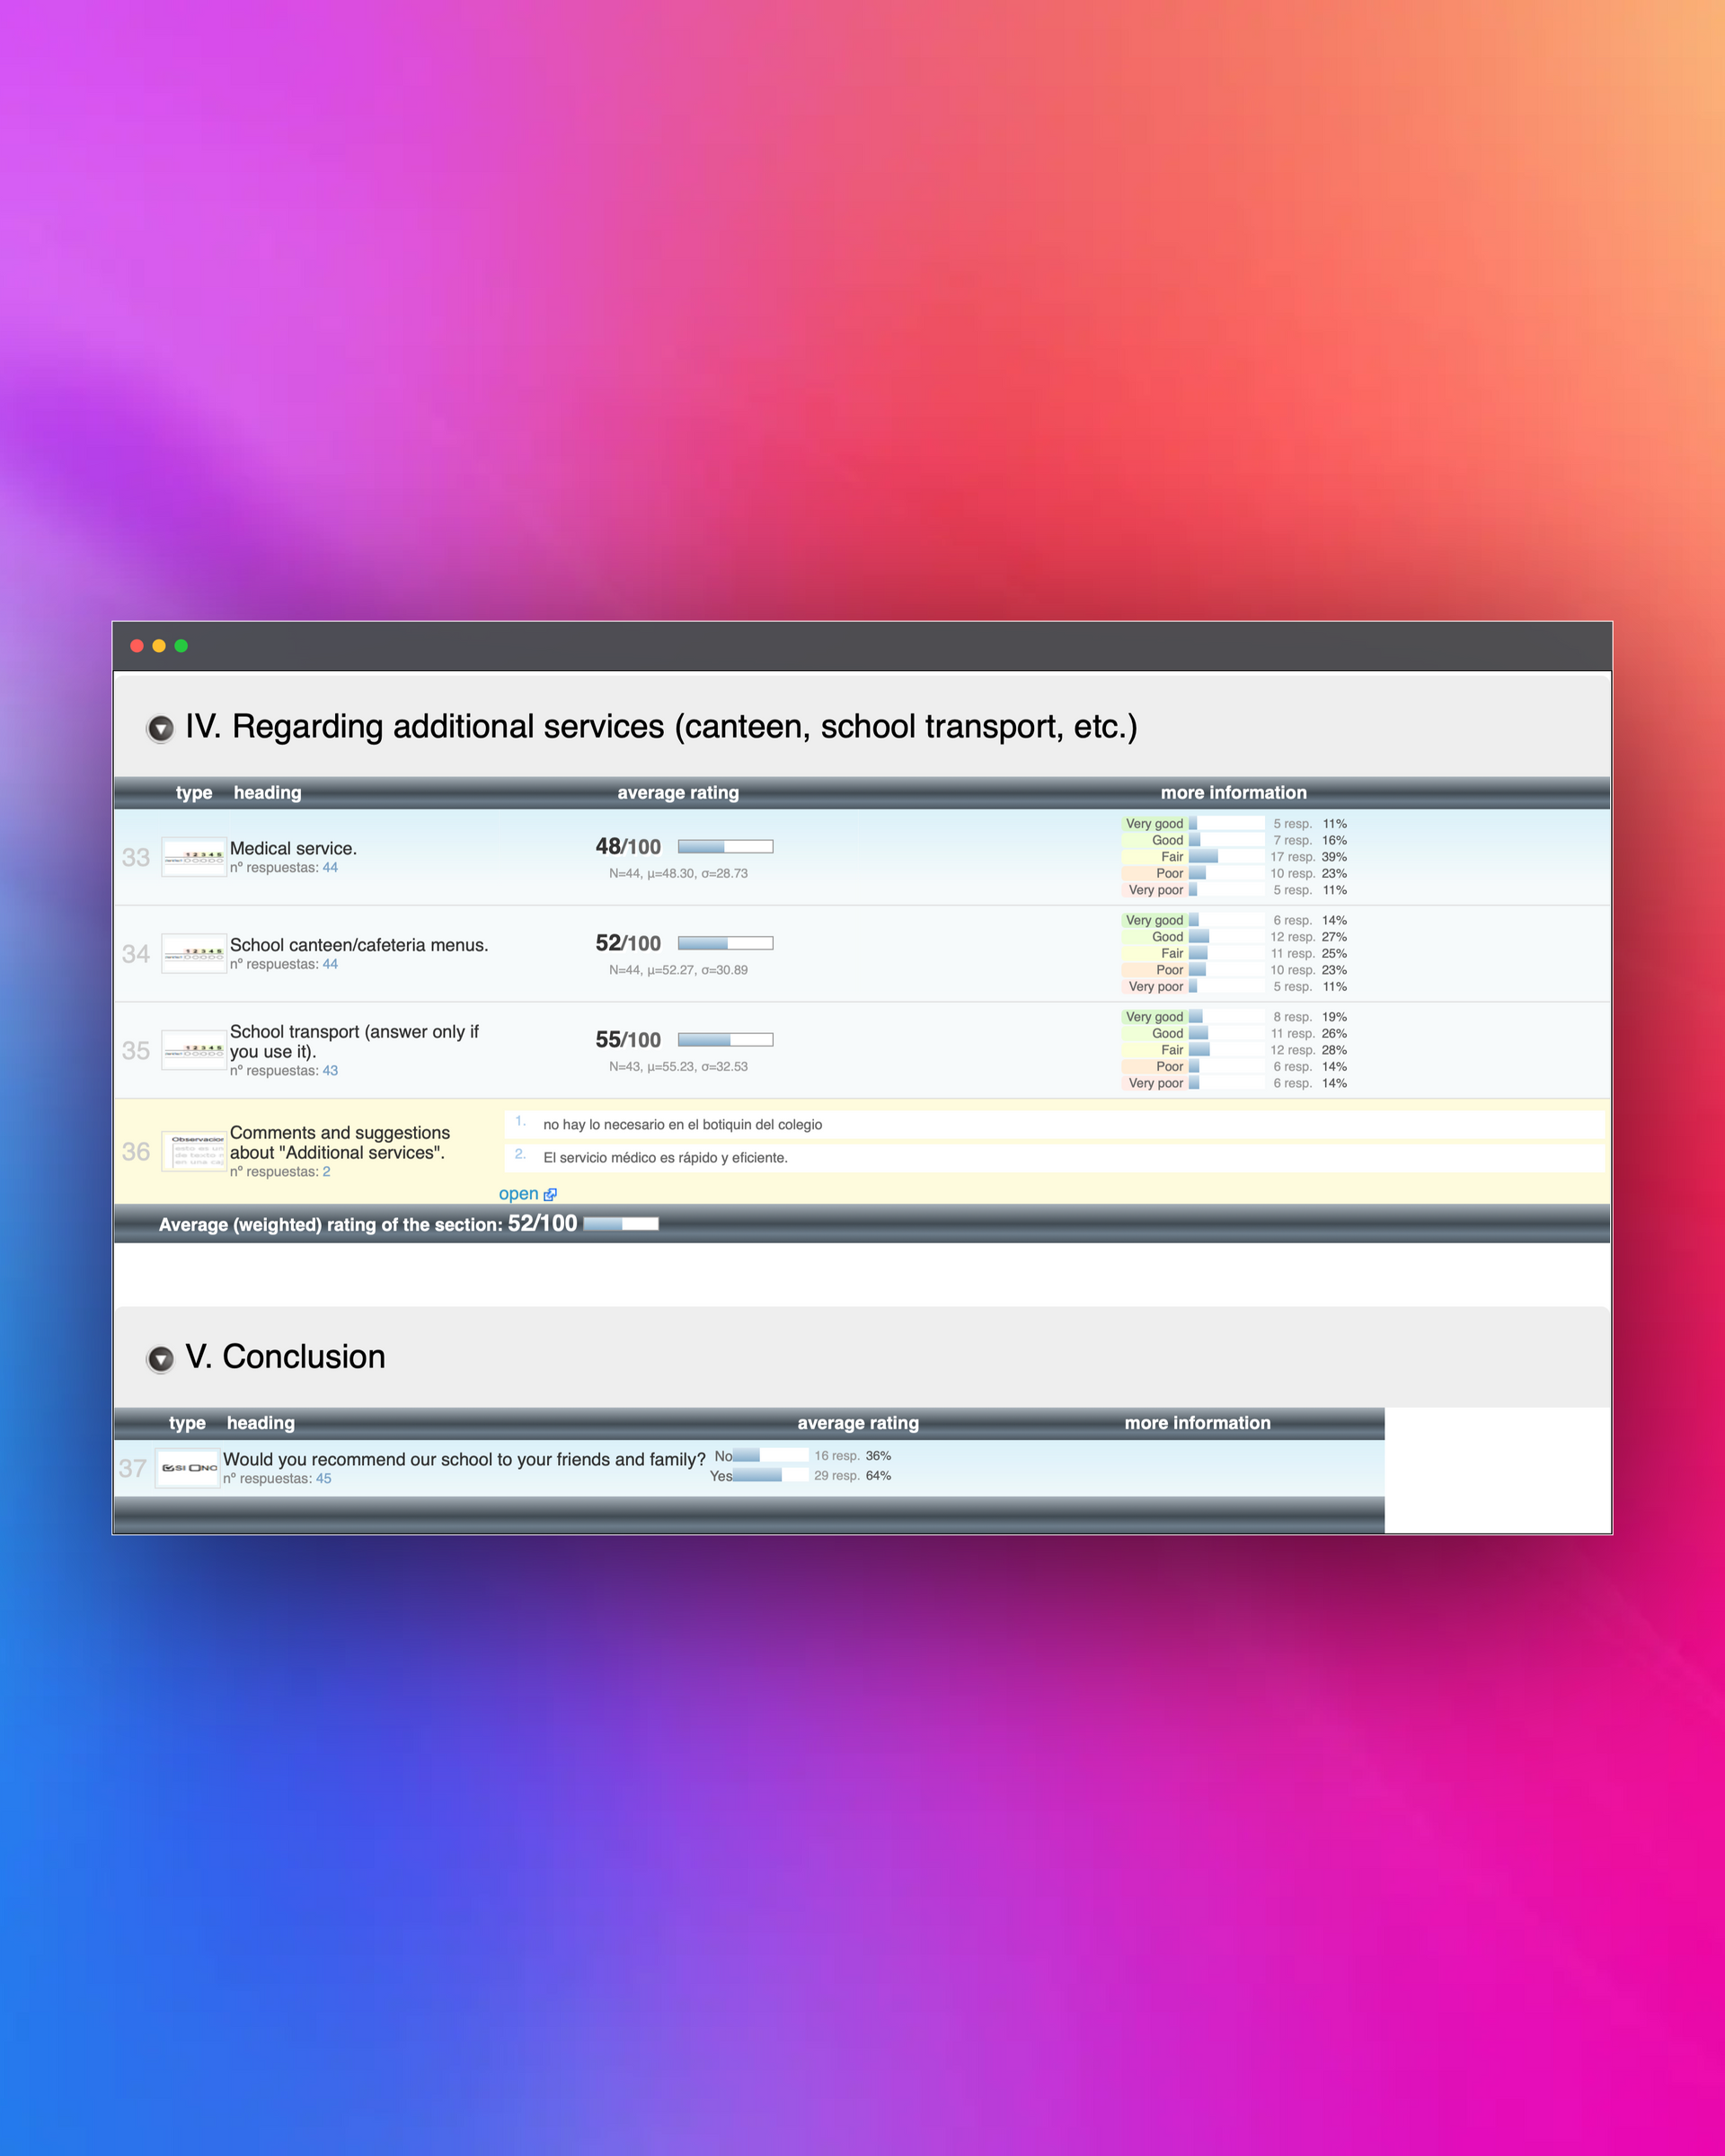
Task: Click the 'Yes' 29 resp. 64% bar
Action: (770, 1475)
